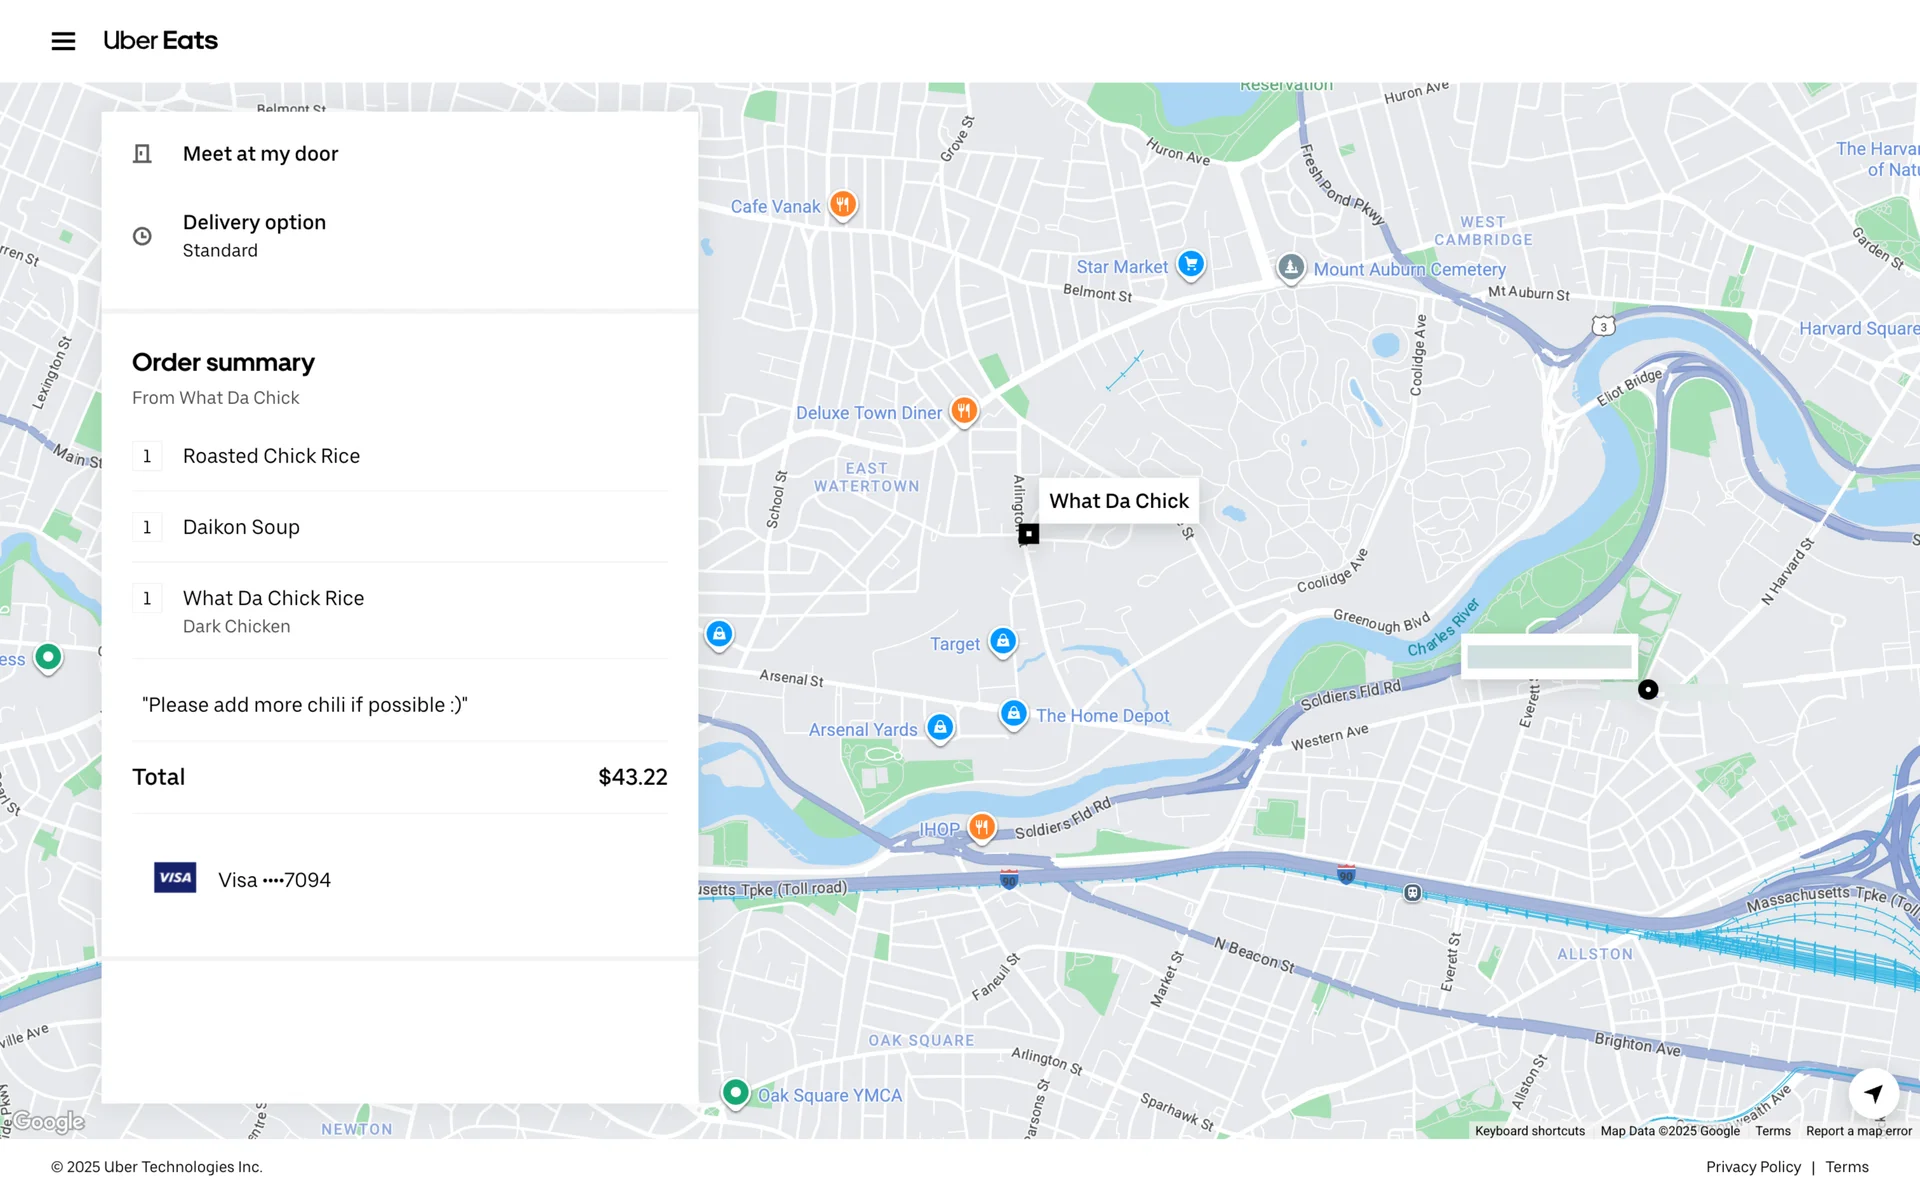The width and height of the screenshot is (1920, 1200).
Task: Click the Target store pin
Action: pos(1002,642)
